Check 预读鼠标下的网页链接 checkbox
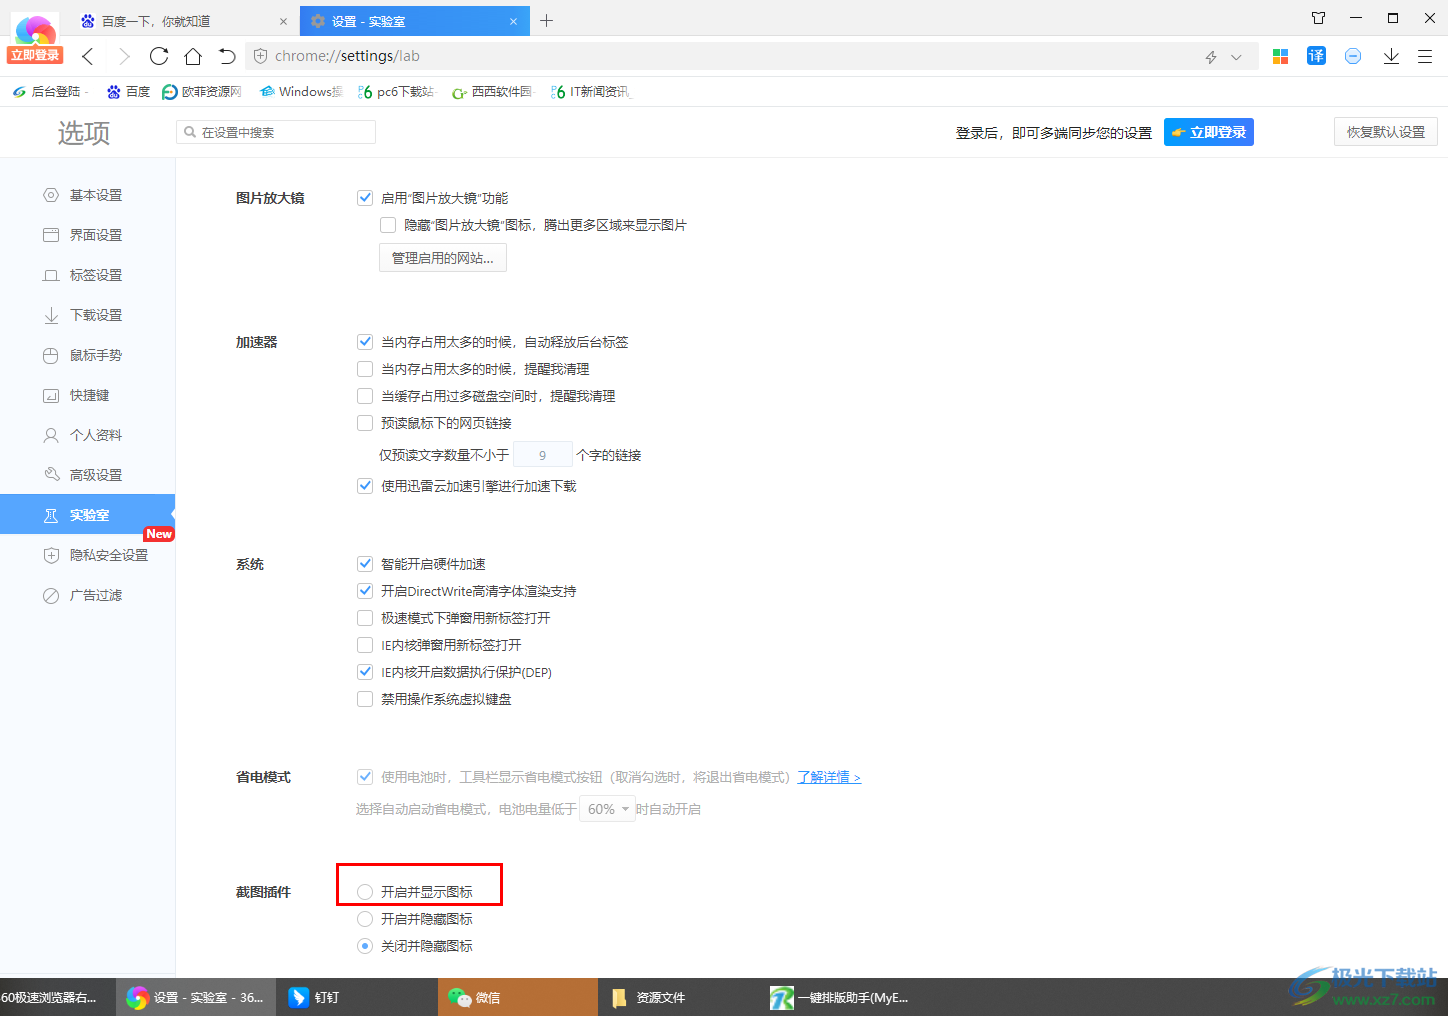This screenshot has width=1448, height=1016. [365, 423]
